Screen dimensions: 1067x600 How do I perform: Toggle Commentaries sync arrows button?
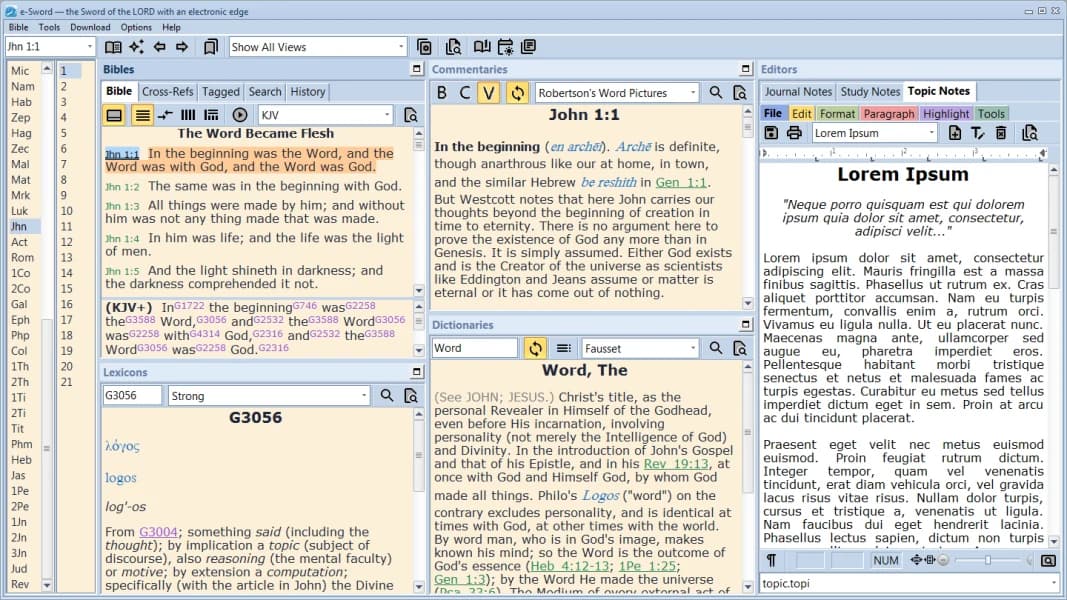pyautogui.click(x=517, y=93)
